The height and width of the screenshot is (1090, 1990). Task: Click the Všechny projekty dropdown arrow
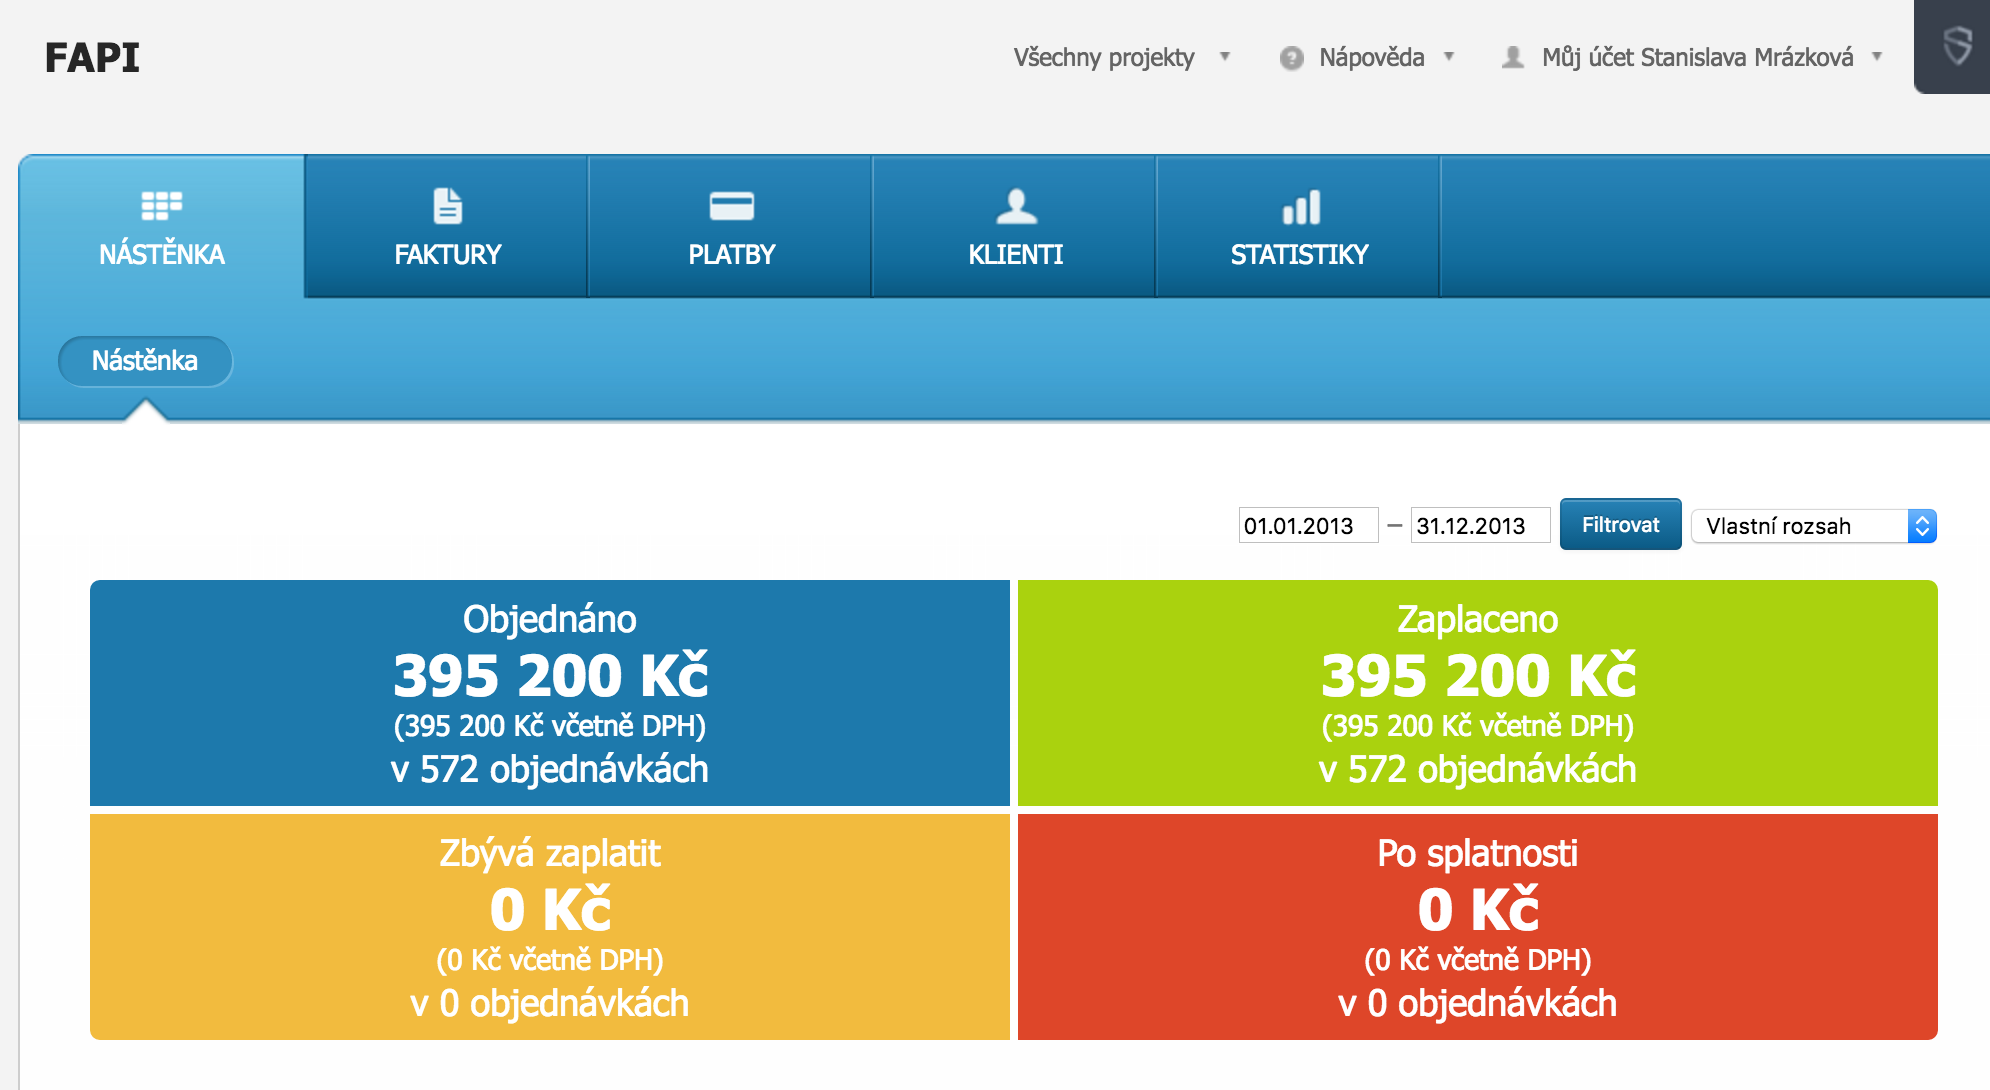tap(1224, 57)
